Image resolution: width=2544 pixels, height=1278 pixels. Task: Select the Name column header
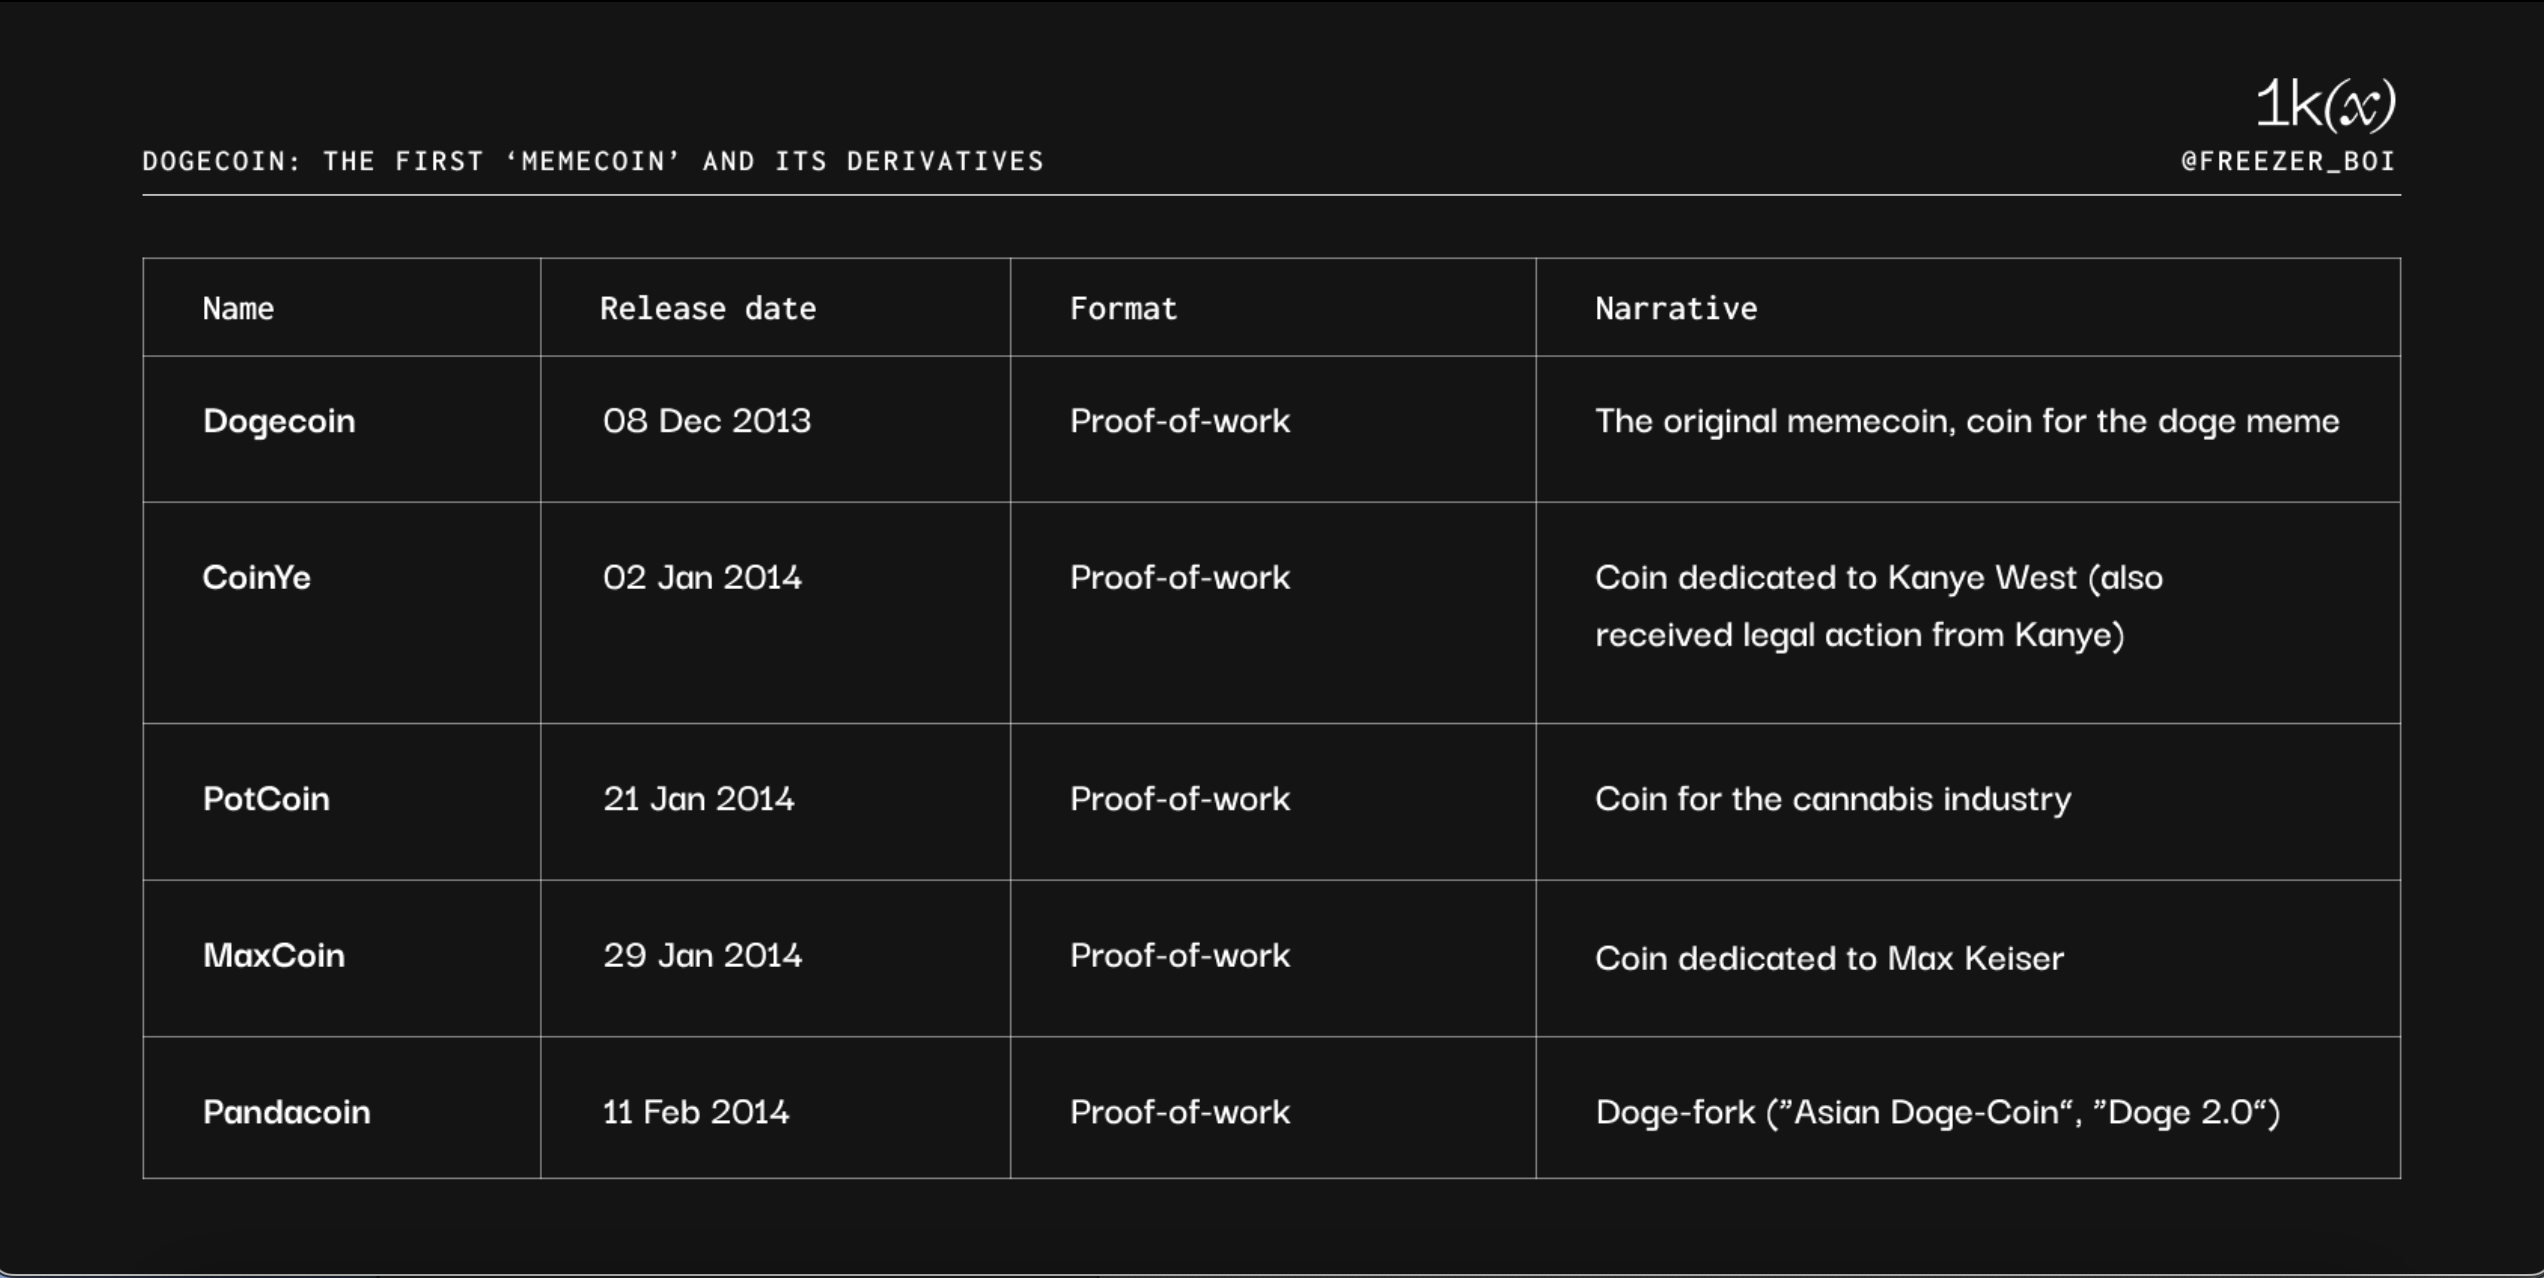[238, 309]
